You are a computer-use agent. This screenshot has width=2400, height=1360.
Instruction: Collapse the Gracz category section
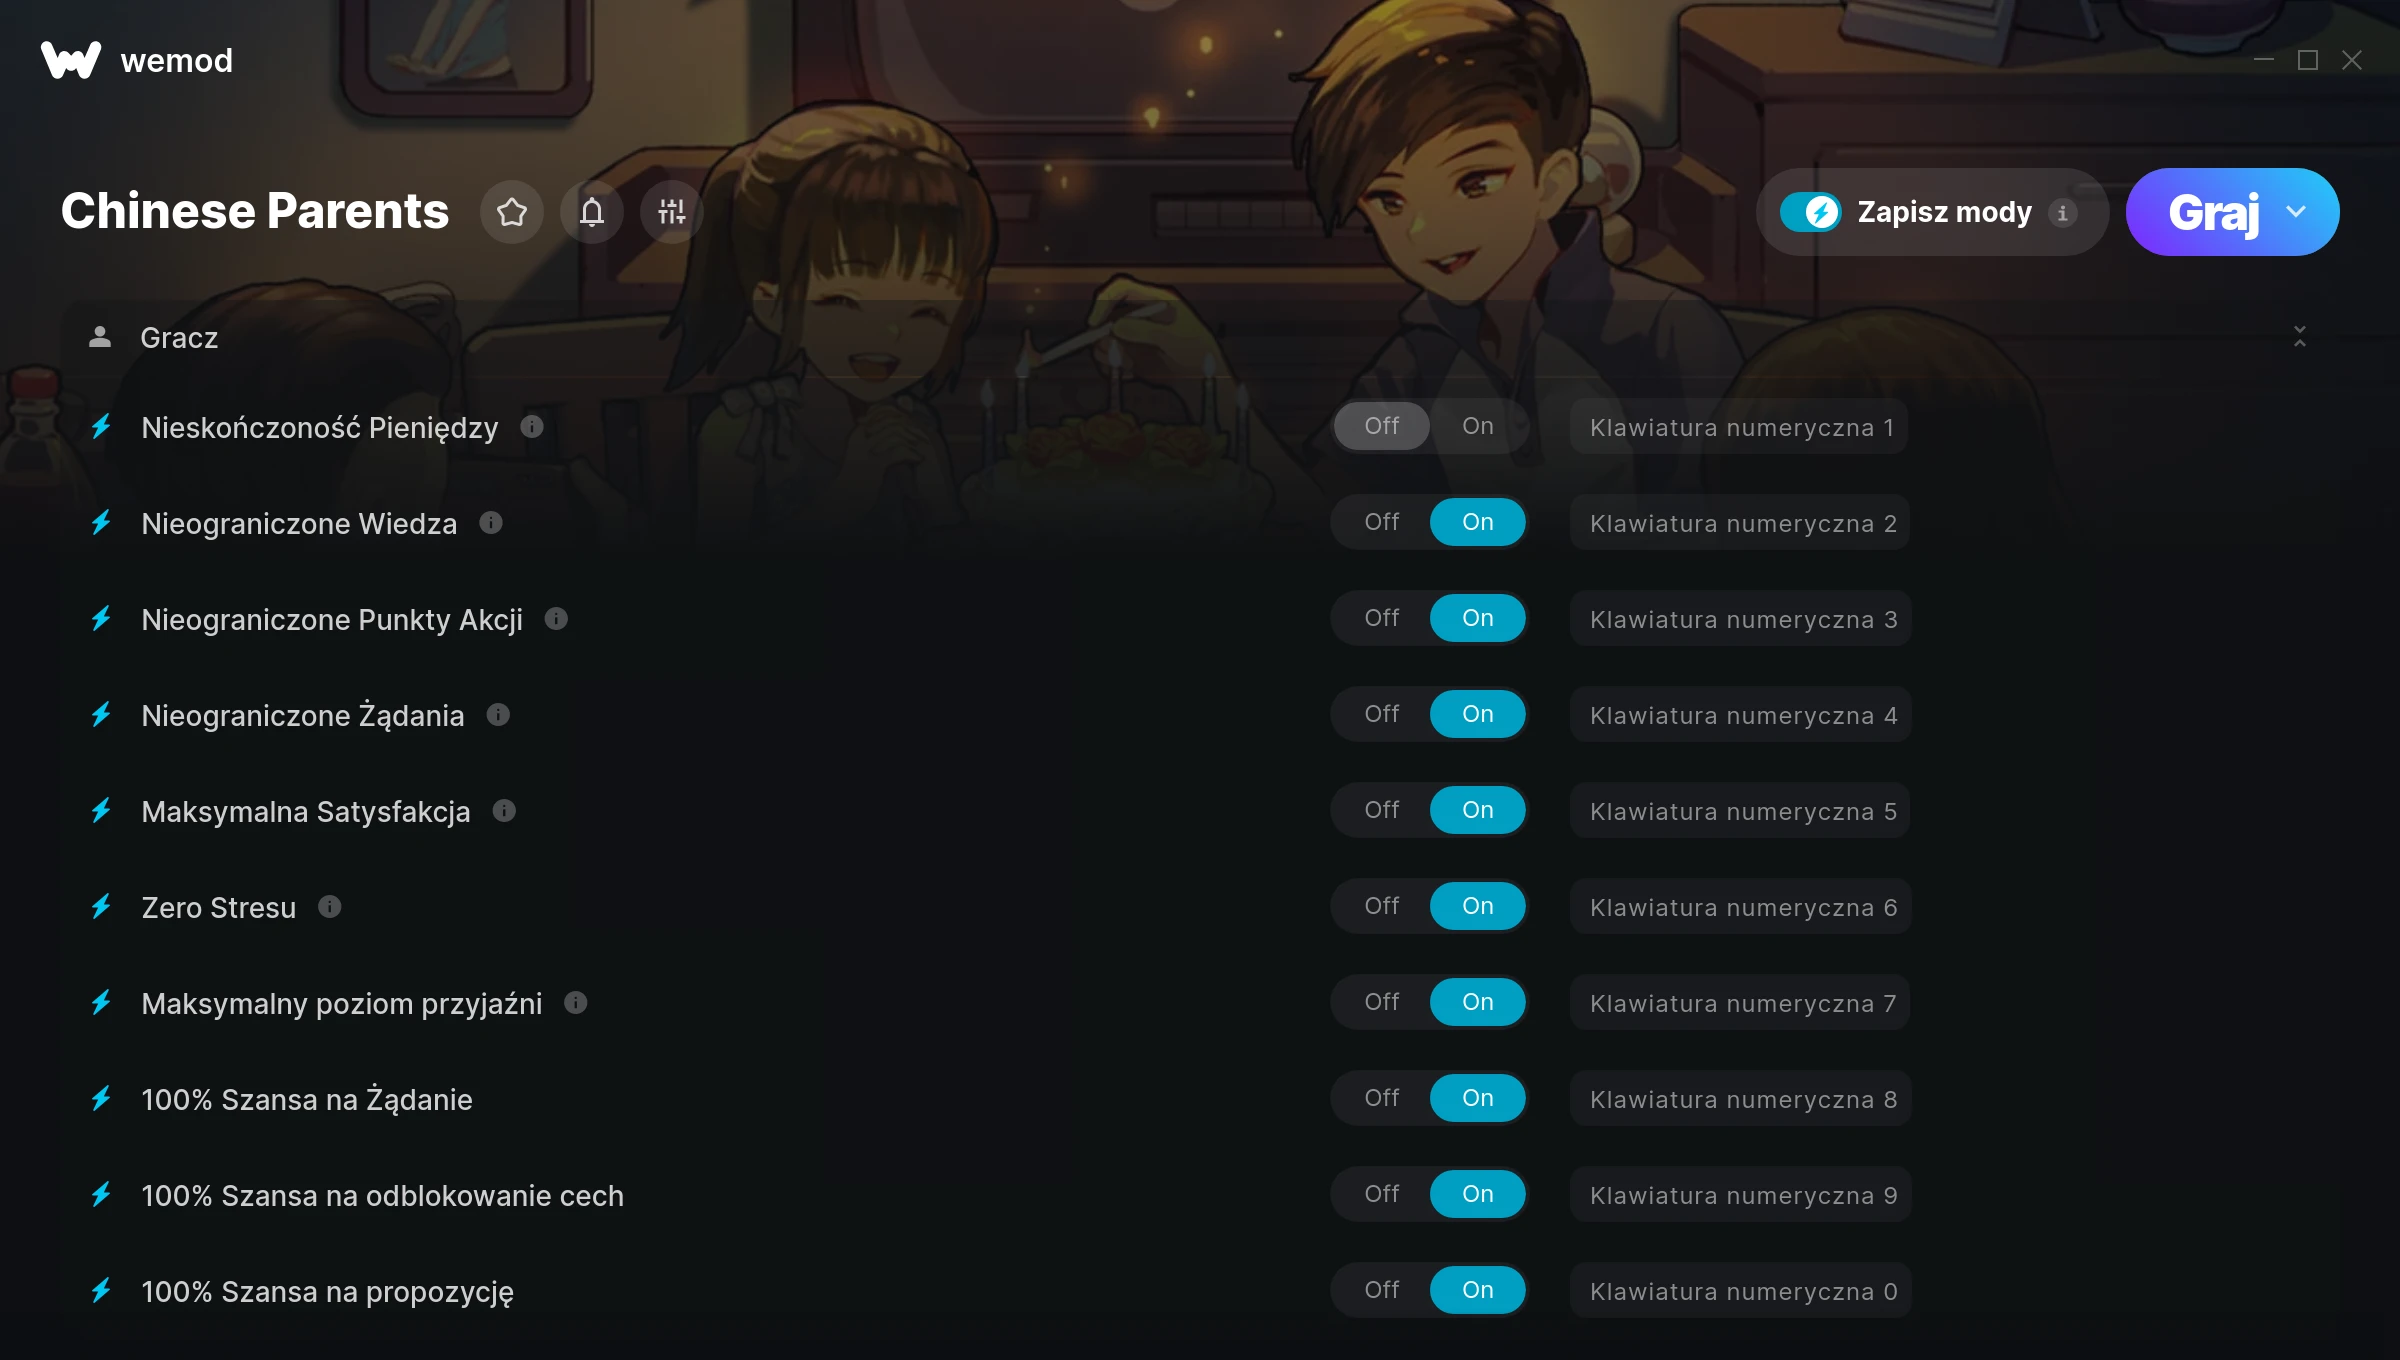click(2300, 337)
